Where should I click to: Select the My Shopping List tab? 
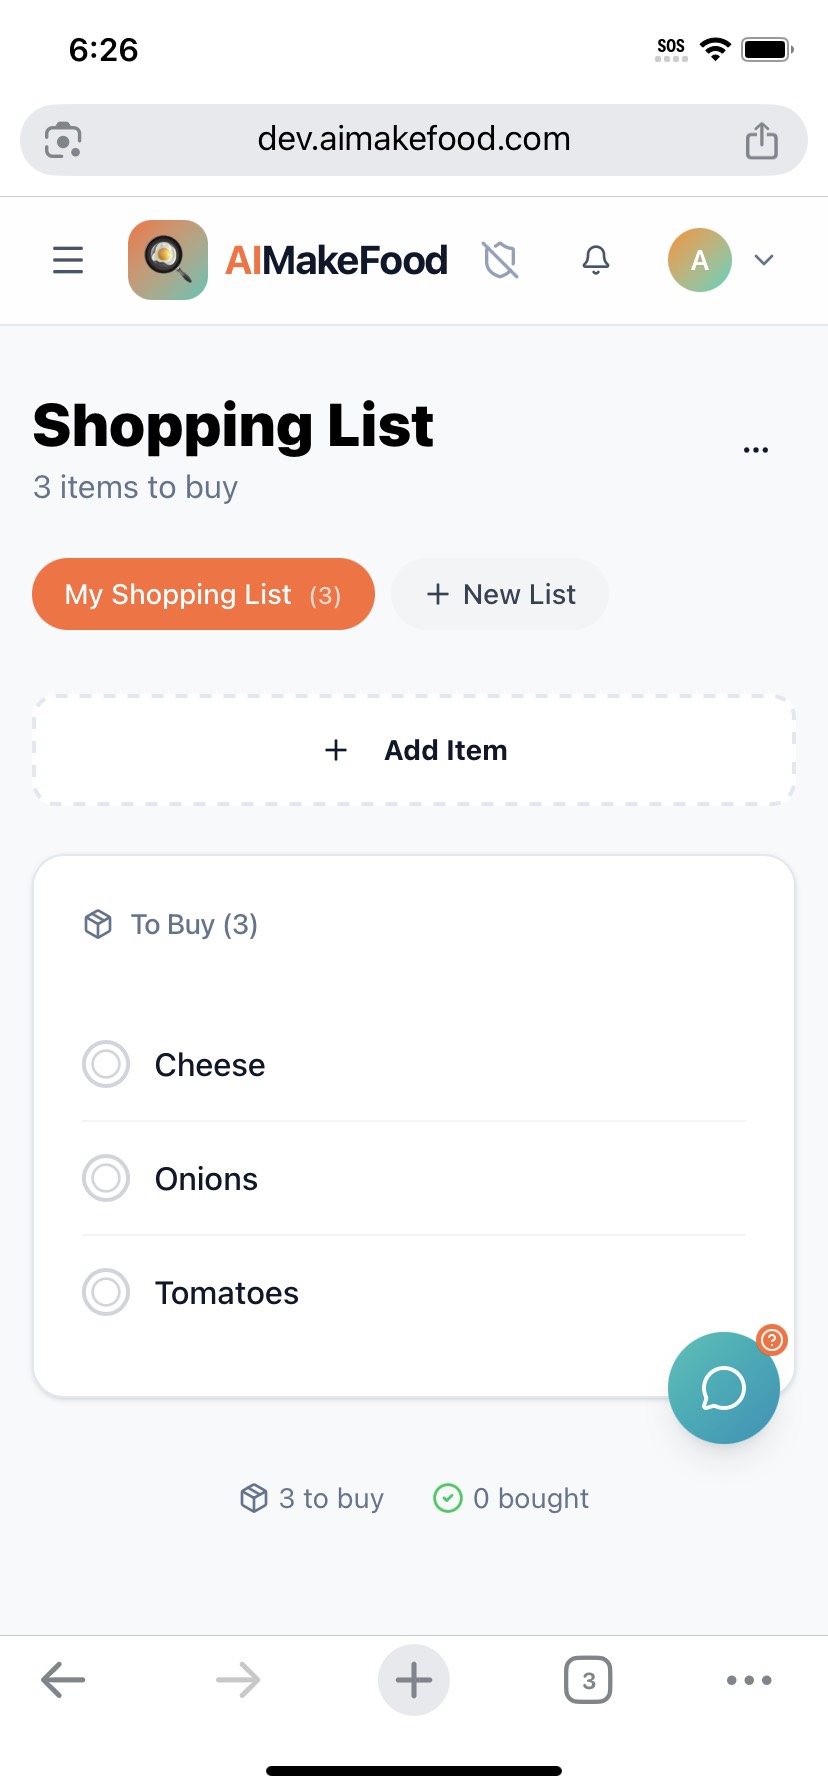pyautogui.click(x=203, y=594)
